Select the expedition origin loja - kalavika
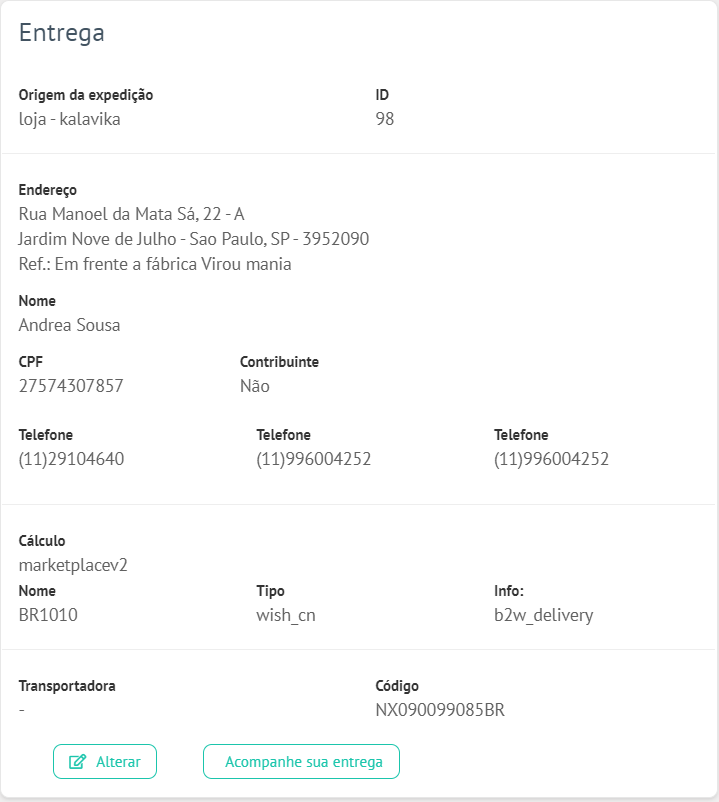The width and height of the screenshot is (719, 802). [x=70, y=119]
